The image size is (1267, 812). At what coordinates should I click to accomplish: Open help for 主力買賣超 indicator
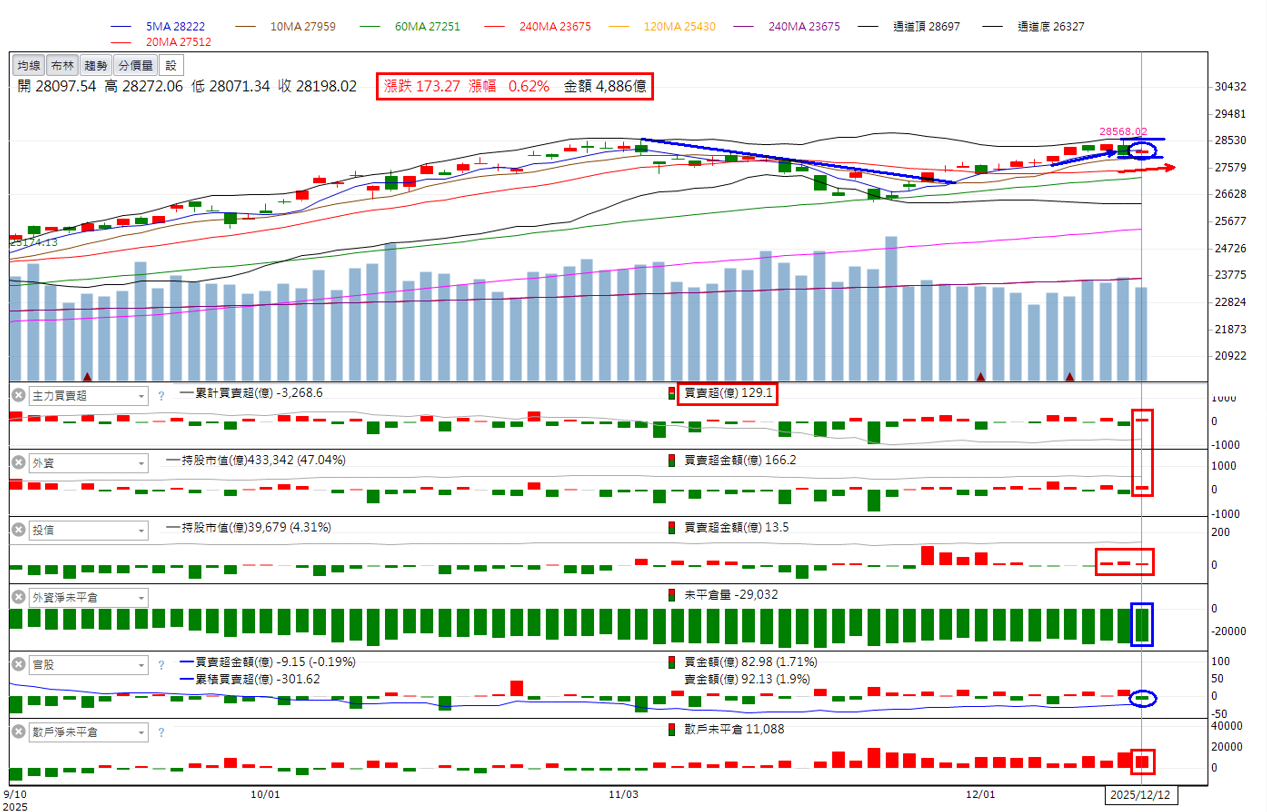click(x=161, y=396)
